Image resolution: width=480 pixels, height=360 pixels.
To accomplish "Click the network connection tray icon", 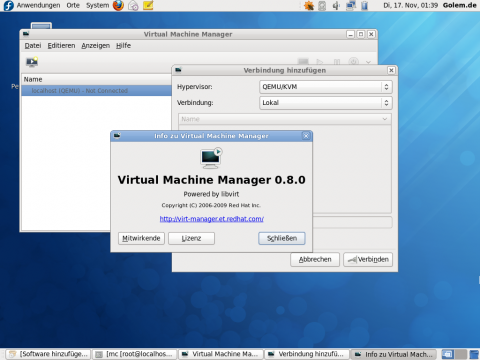I will (x=351, y=6).
